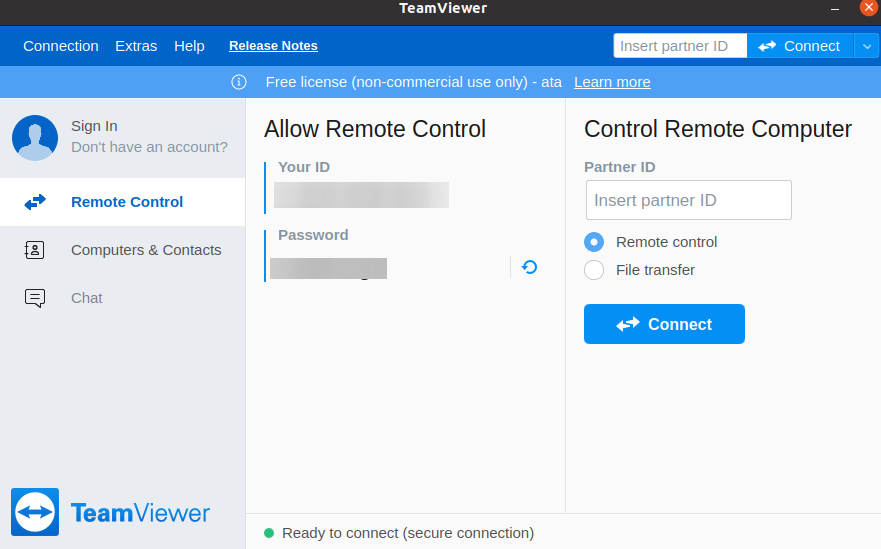
Task: Click the TeamViewer logo icon
Action: coord(35,512)
